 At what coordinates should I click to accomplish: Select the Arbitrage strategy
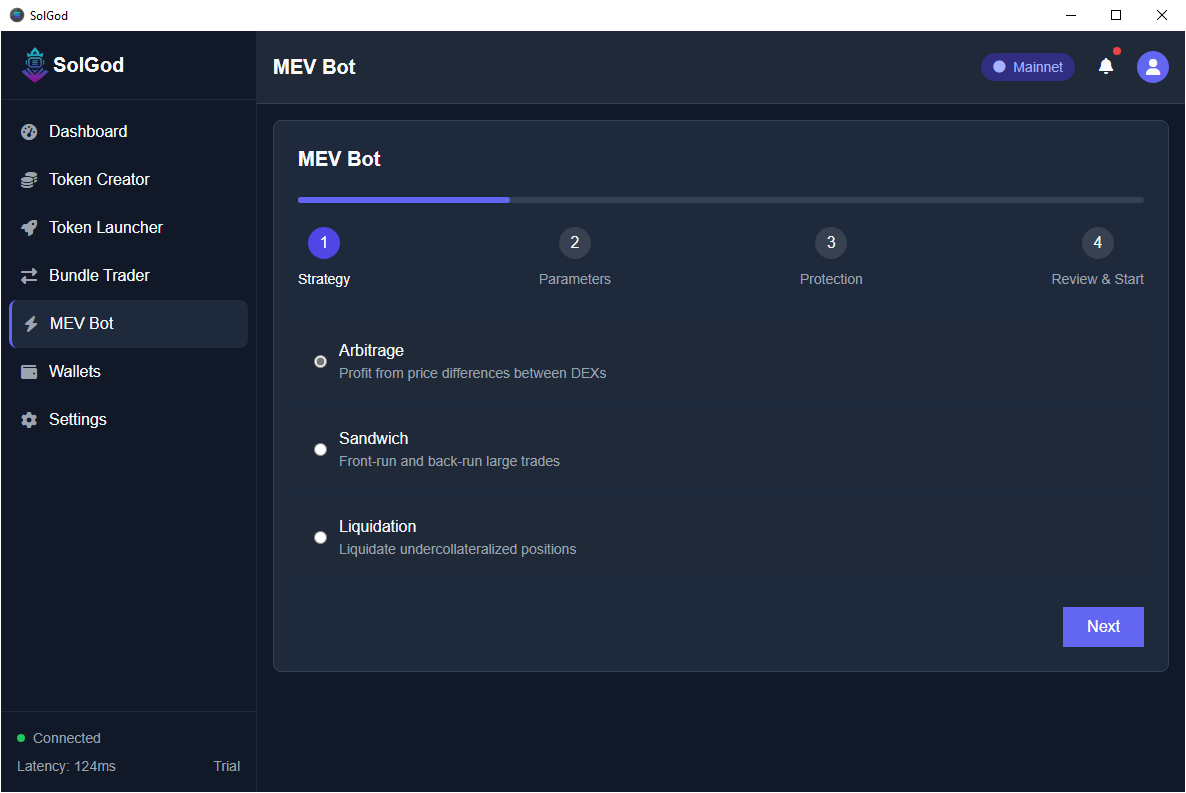tap(320, 361)
